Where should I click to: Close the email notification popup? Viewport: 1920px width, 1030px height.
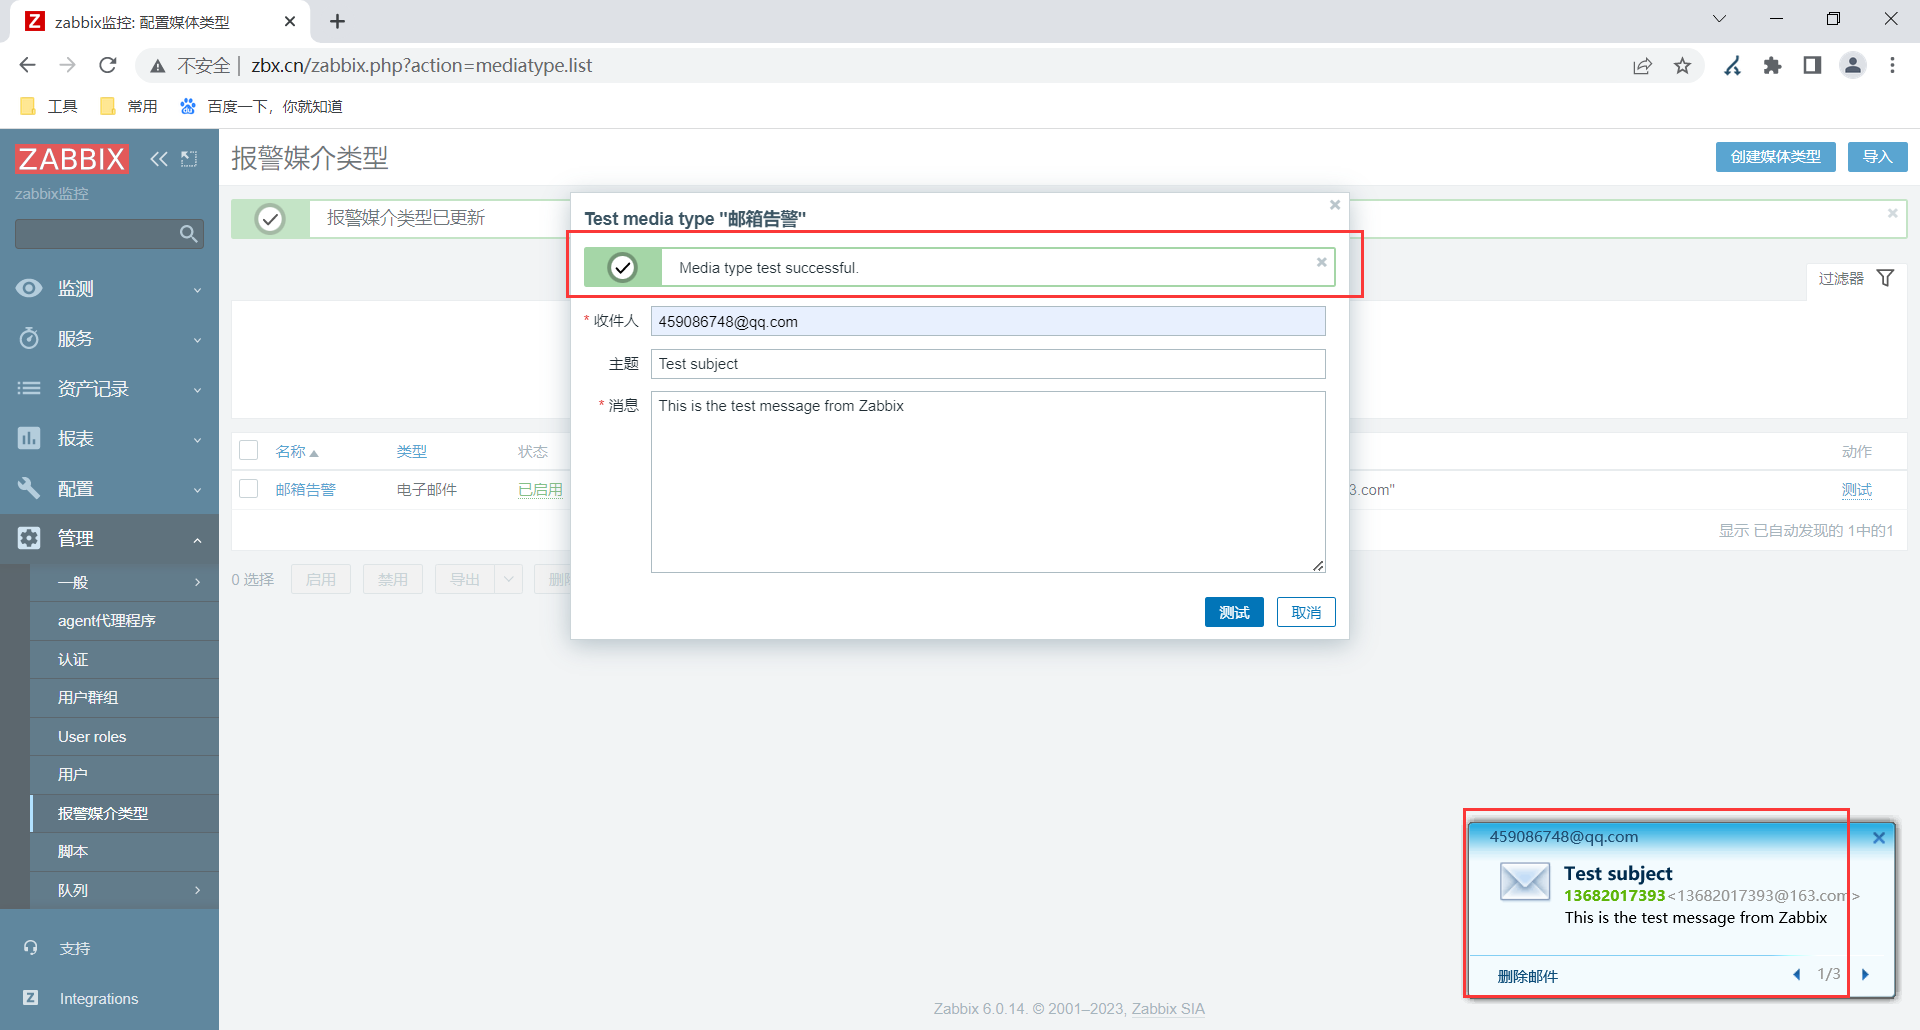[x=1879, y=838]
